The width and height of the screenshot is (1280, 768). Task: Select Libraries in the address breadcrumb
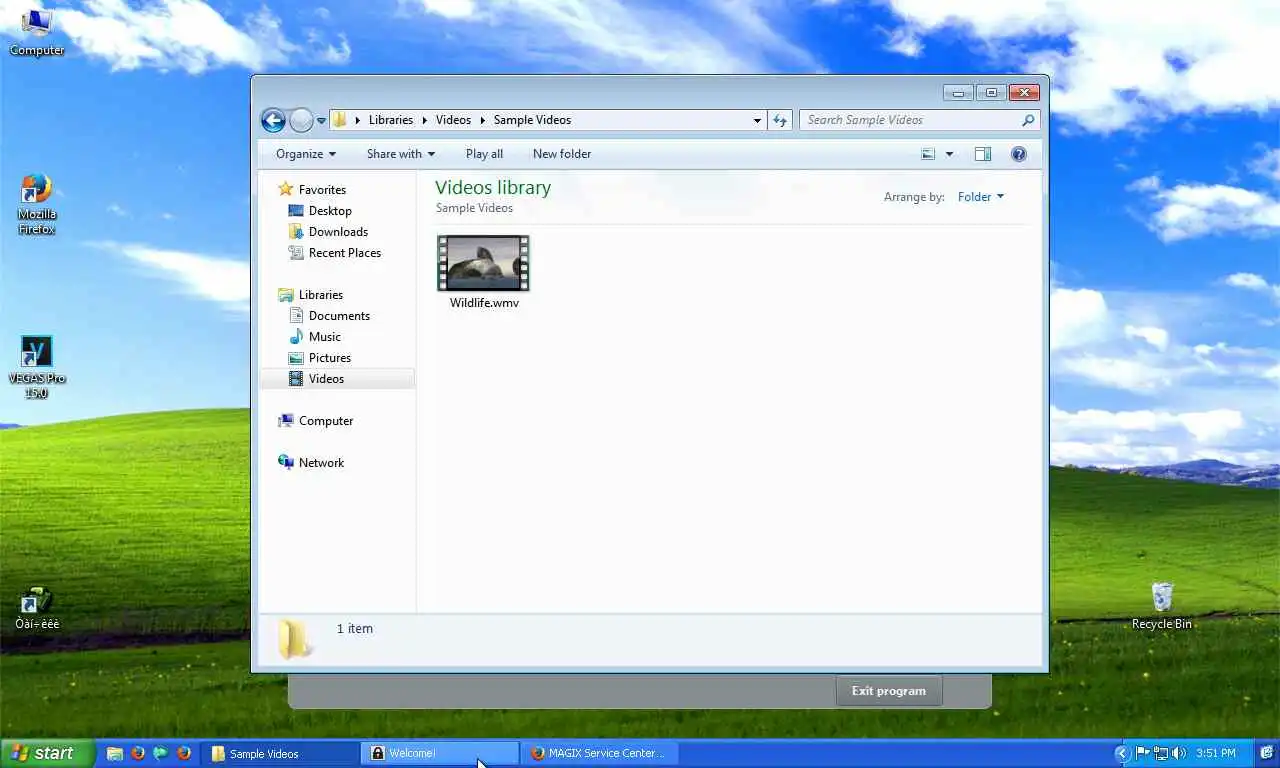point(390,120)
